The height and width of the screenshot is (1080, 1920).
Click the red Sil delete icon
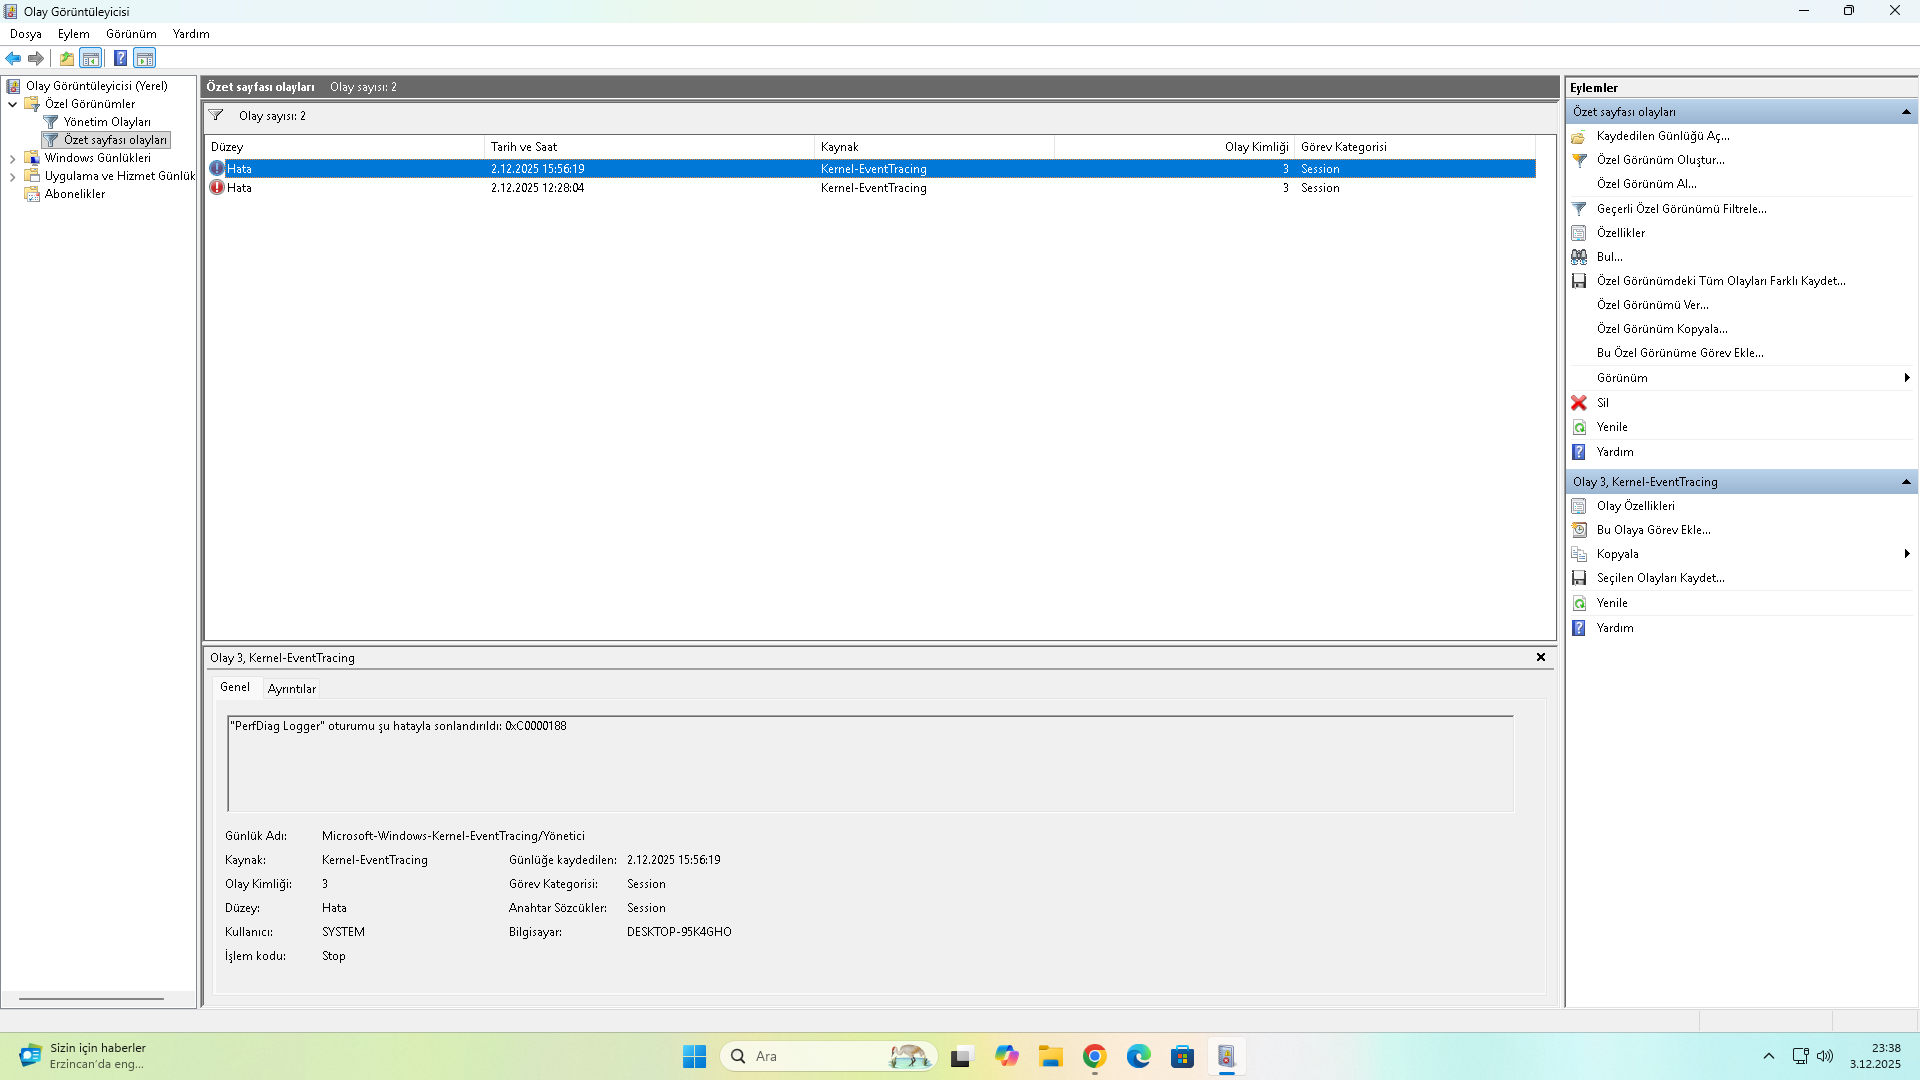click(1579, 403)
